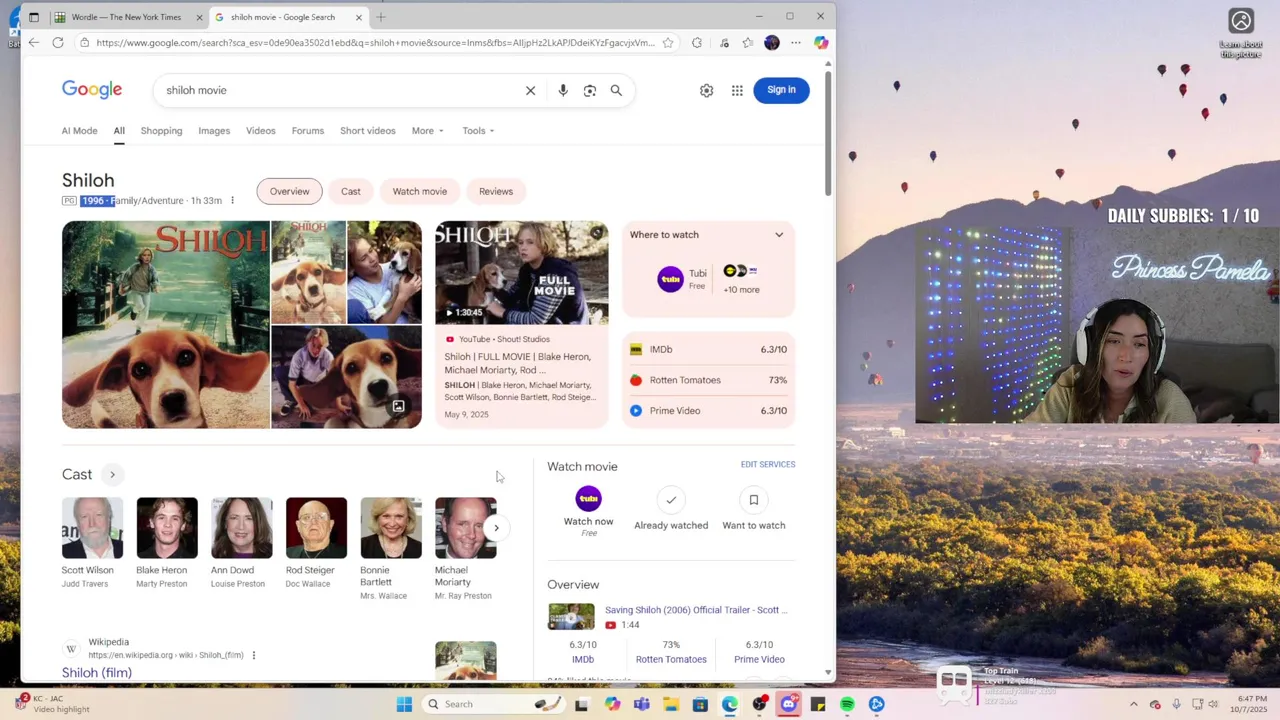Bookmark this page with the star icon
The width and height of the screenshot is (1280, 720).
click(668, 43)
